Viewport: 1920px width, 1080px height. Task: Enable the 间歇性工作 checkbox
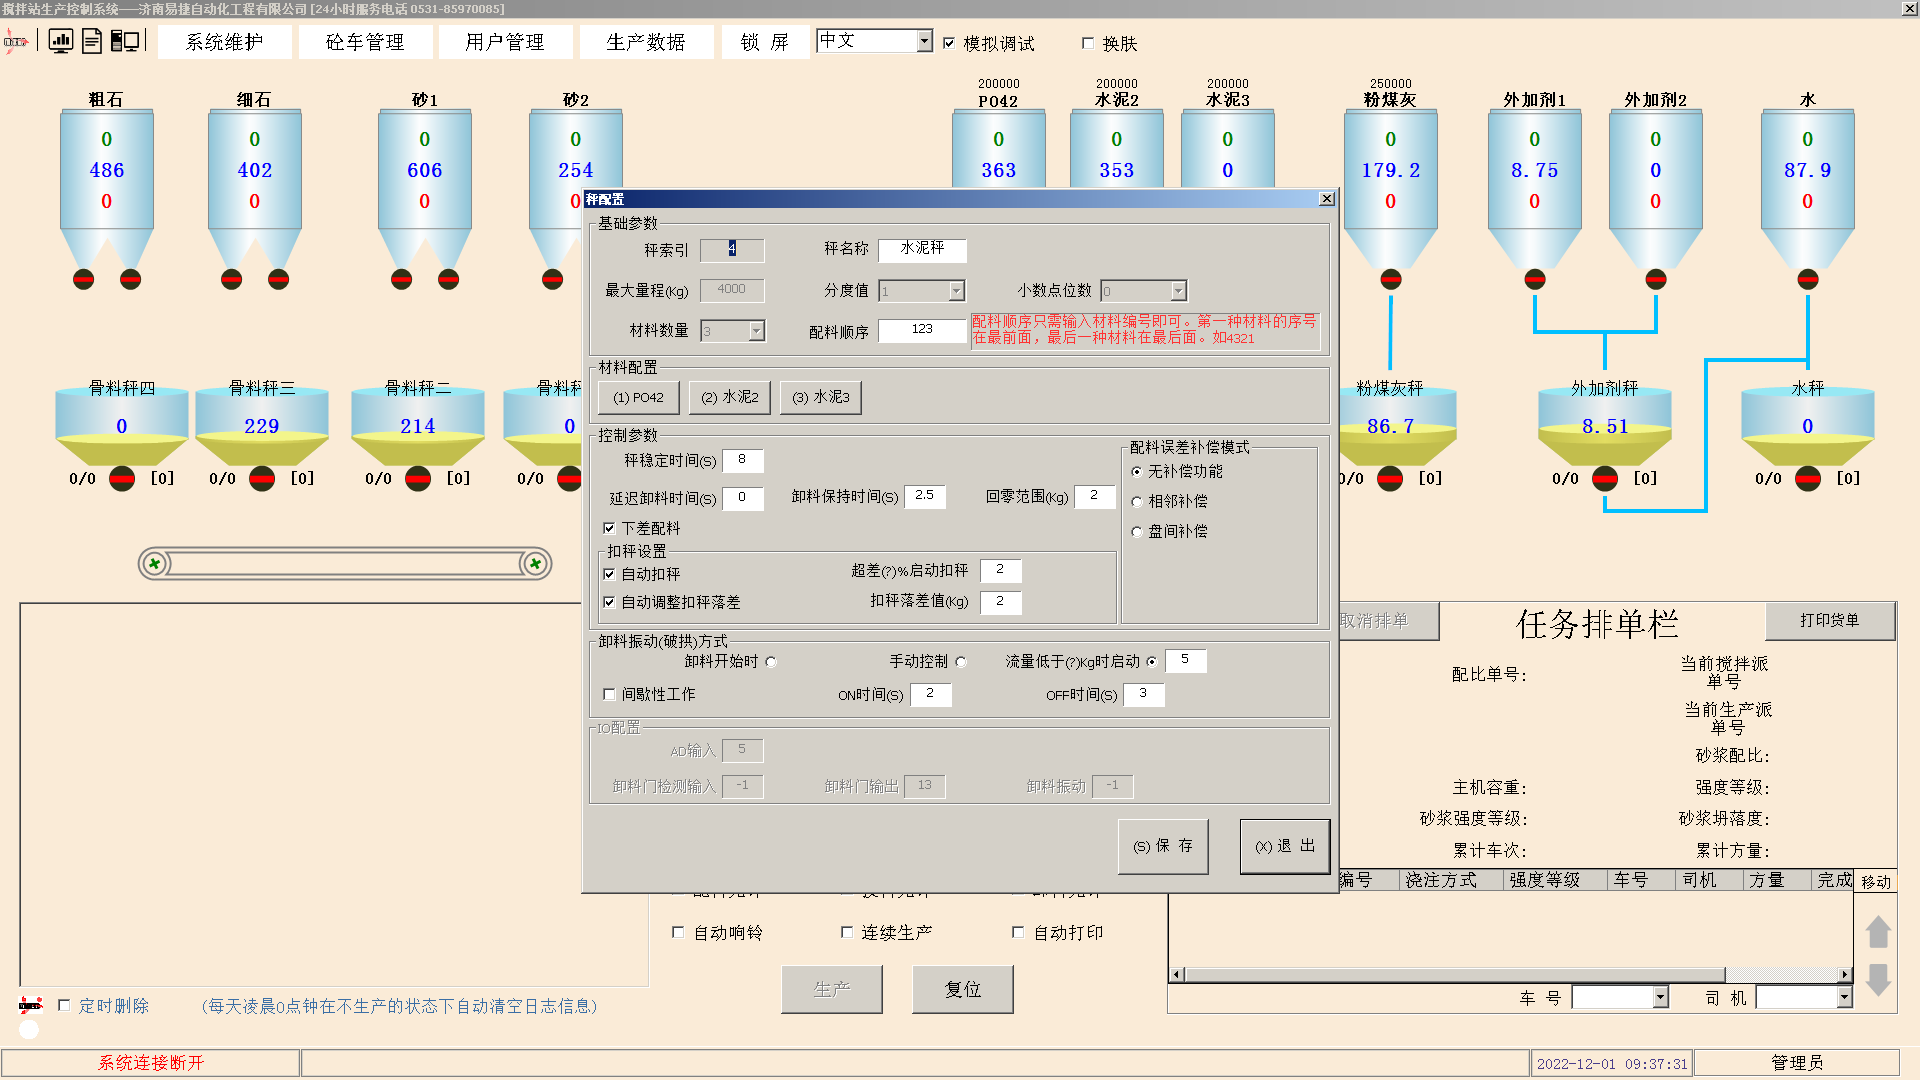pos(609,694)
